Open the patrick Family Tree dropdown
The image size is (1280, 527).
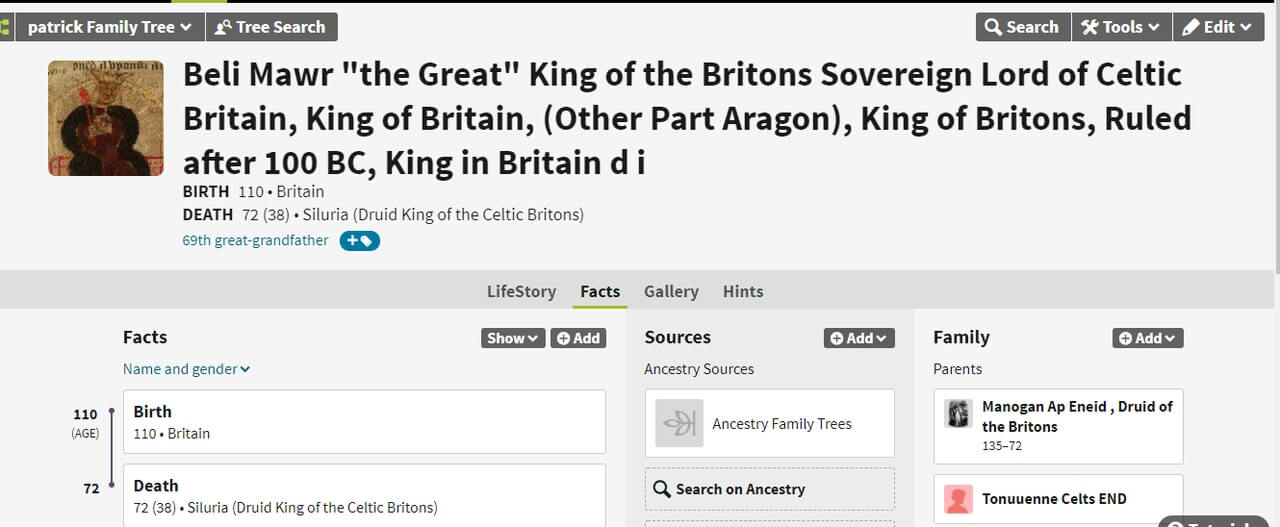point(109,27)
